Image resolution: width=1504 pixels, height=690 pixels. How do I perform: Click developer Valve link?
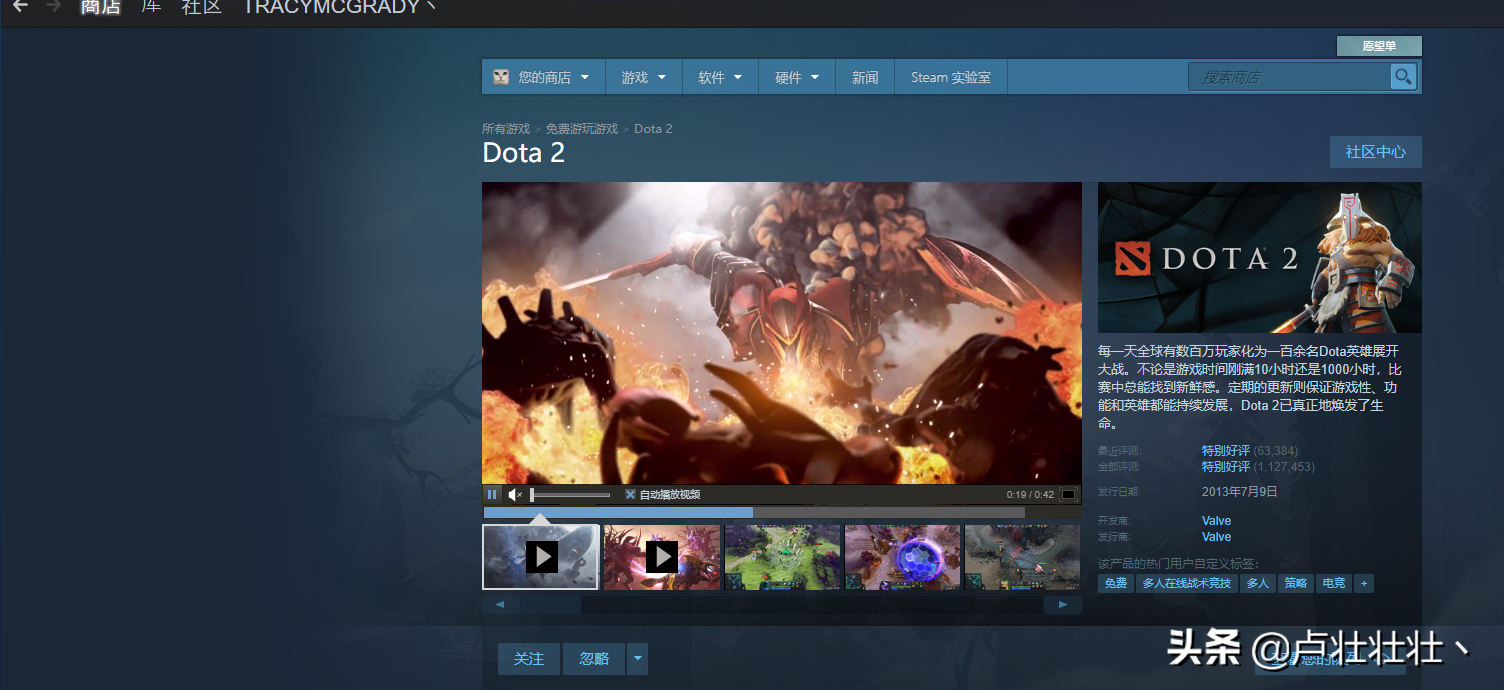[x=1216, y=521]
